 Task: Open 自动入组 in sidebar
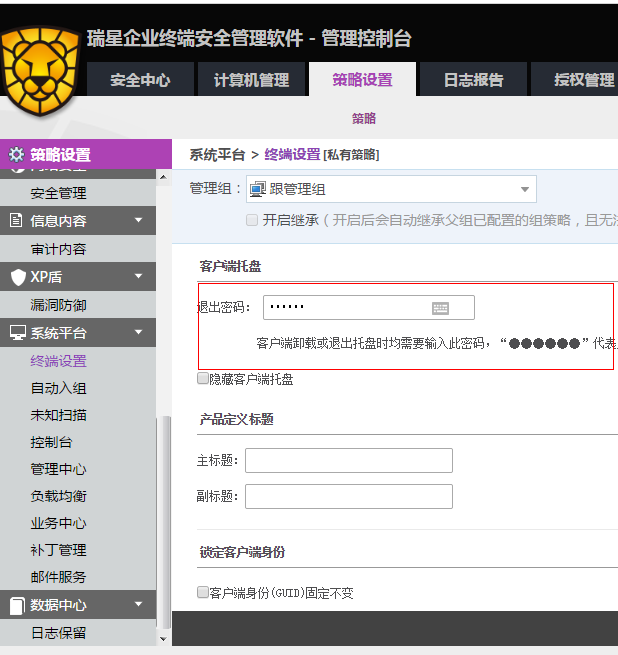58,388
